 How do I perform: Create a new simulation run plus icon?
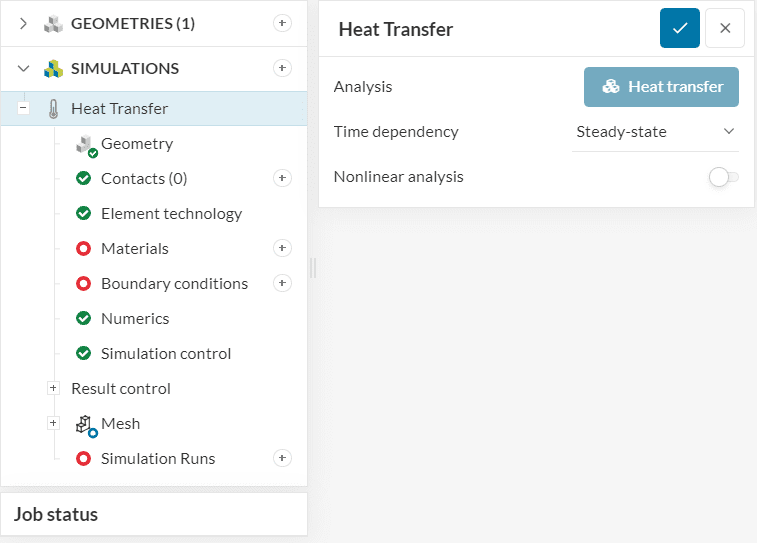tap(282, 458)
